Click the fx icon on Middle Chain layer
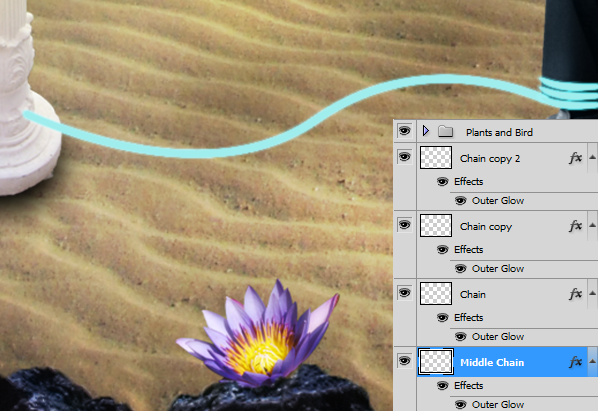The width and height of the screenshot is (598, 411). (x=575, y=362)
